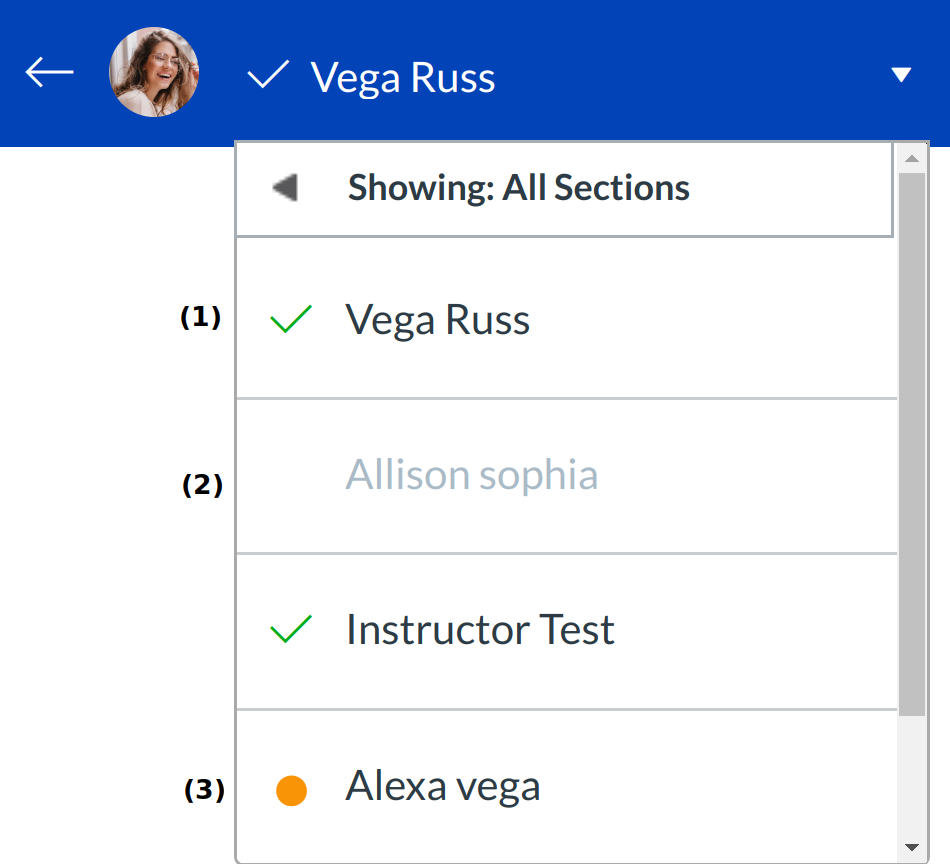Viewport: 950px width, 864px height.
Task: Click the (1) annotation label
Action: (x=200, y=318)
